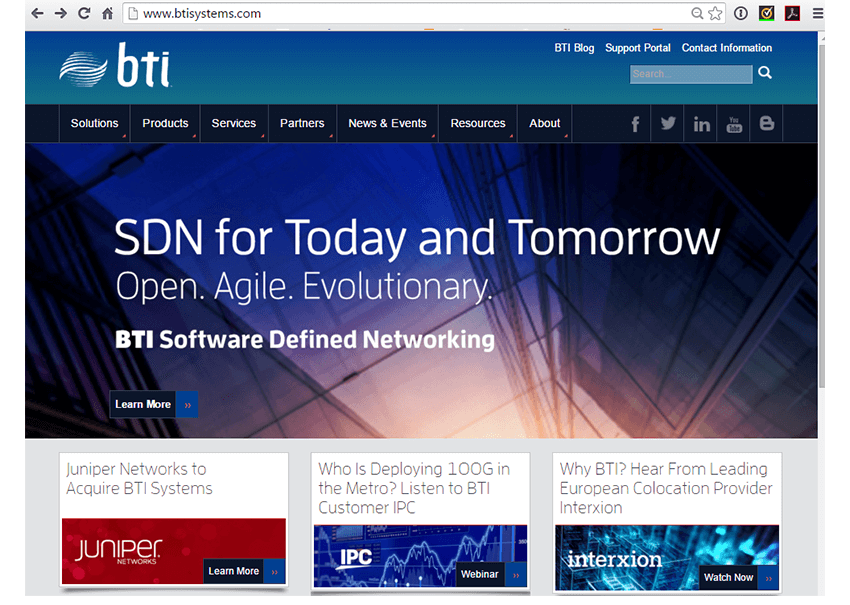Viewport: 850px width, 605px height.
Task: Open the Support Portal link
Action: (x=637, y=47)
